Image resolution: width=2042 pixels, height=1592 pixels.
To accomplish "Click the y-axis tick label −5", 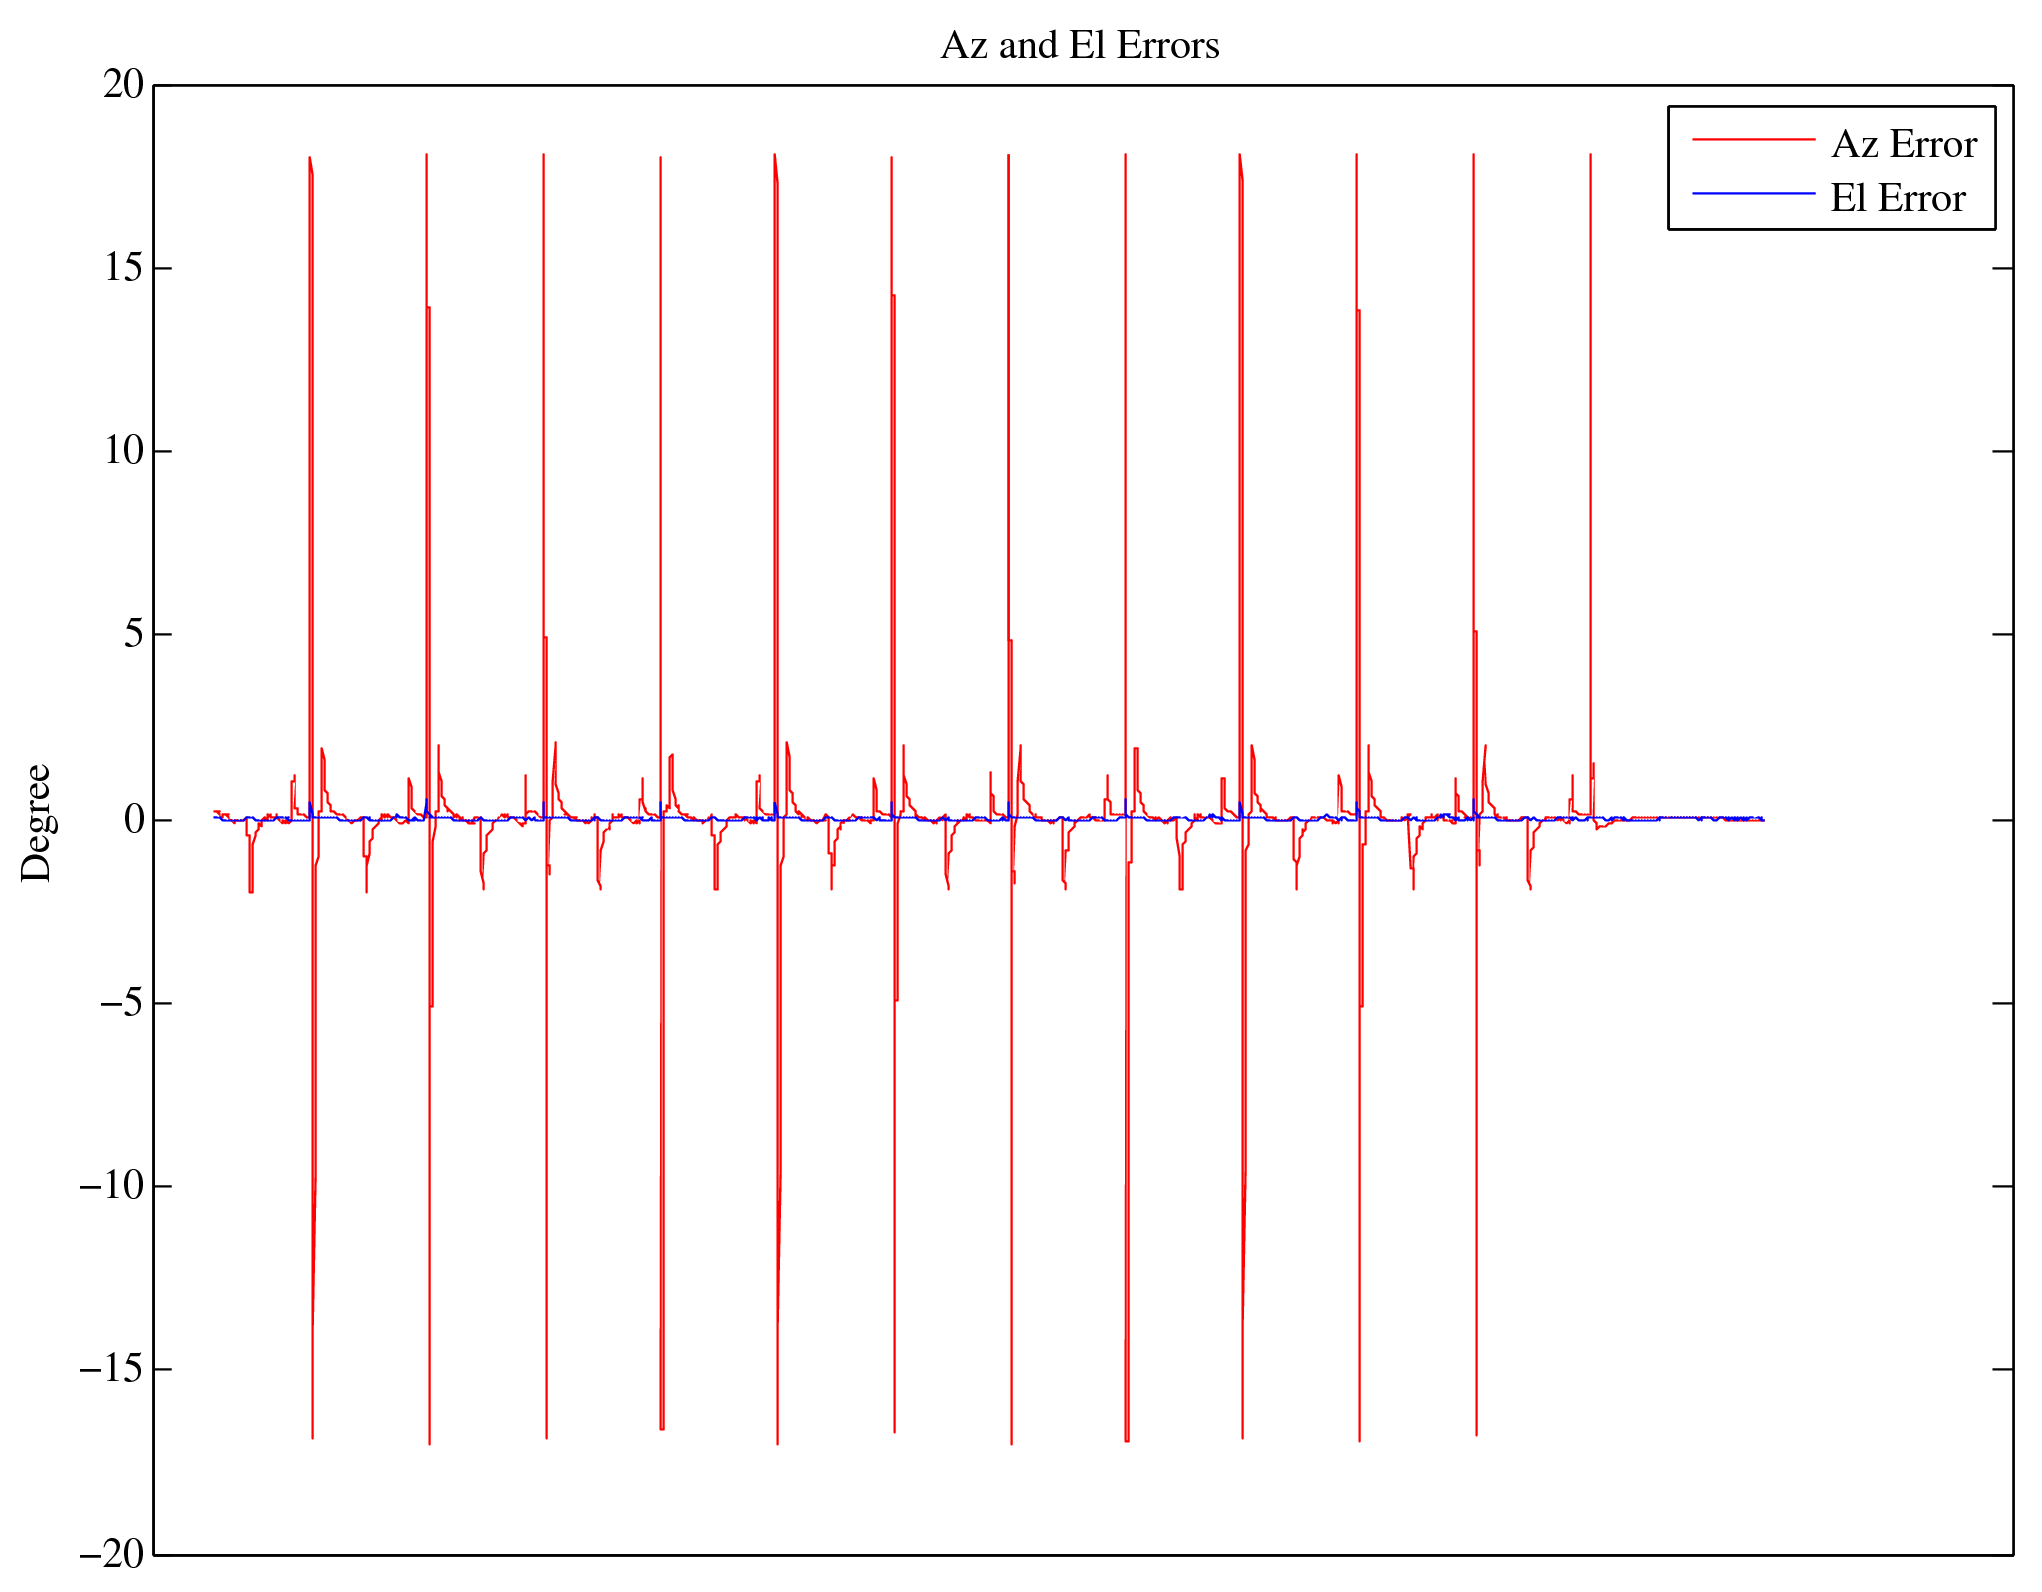I will [122, 1003].
